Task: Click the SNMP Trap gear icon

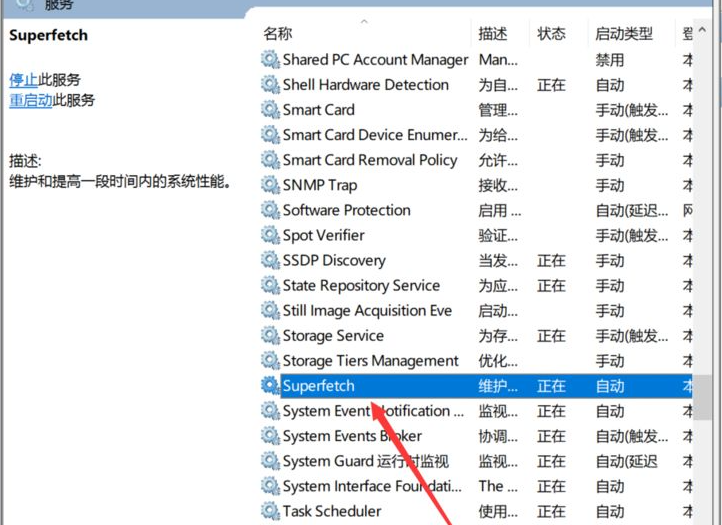Action: click(270, 185)
